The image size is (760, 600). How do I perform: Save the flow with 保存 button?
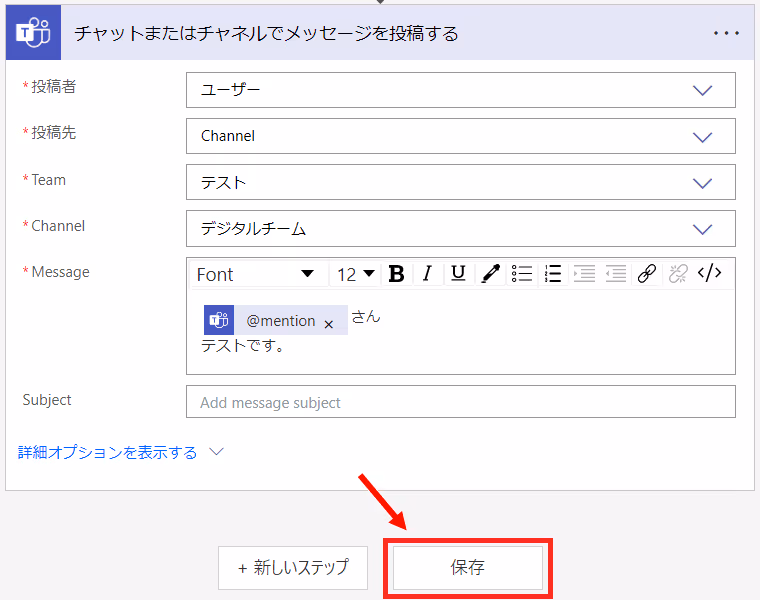(x=468, y=568)
